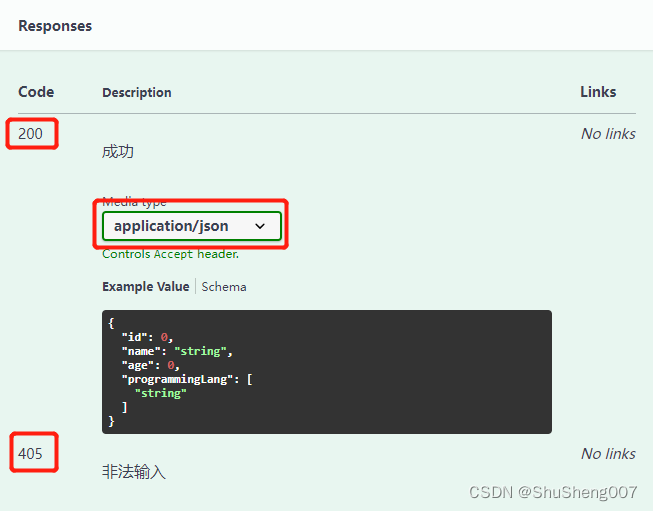Image resolution: width=653 pixels, height=511 pixels.
Task: Select the Description column header
Action: pyautogui.click(x=137, y=92)
